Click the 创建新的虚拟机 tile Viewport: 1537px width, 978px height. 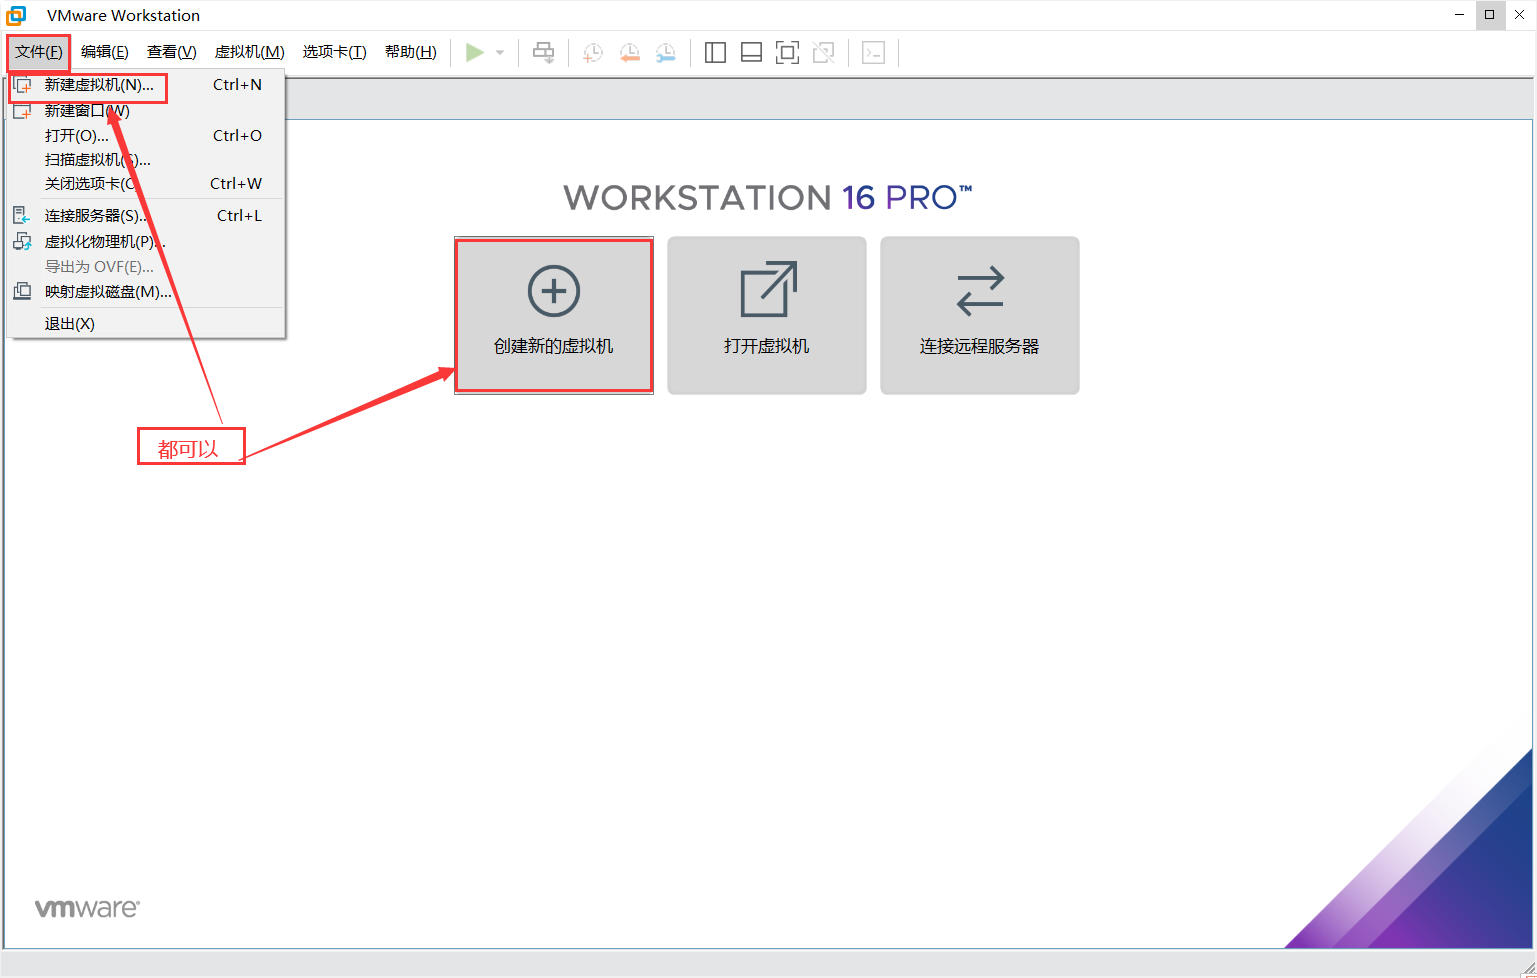click(554, 315)
